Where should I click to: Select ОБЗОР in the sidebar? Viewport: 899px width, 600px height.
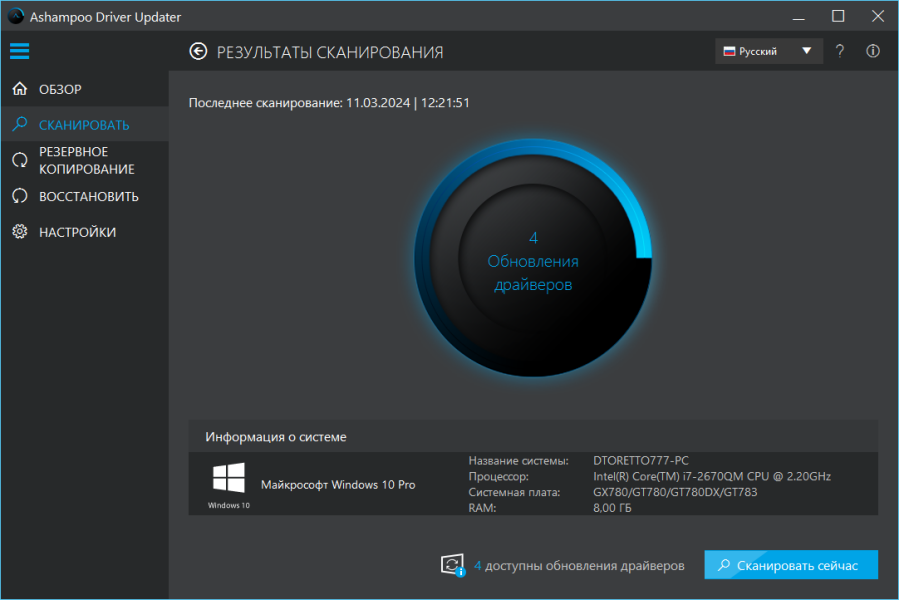click(x=85, y=89)
